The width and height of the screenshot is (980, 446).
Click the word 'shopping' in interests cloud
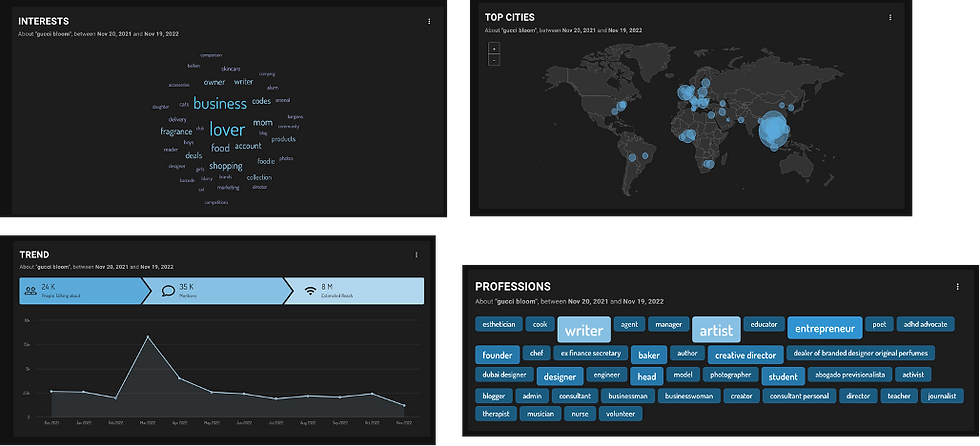click(x=226, y=166)
